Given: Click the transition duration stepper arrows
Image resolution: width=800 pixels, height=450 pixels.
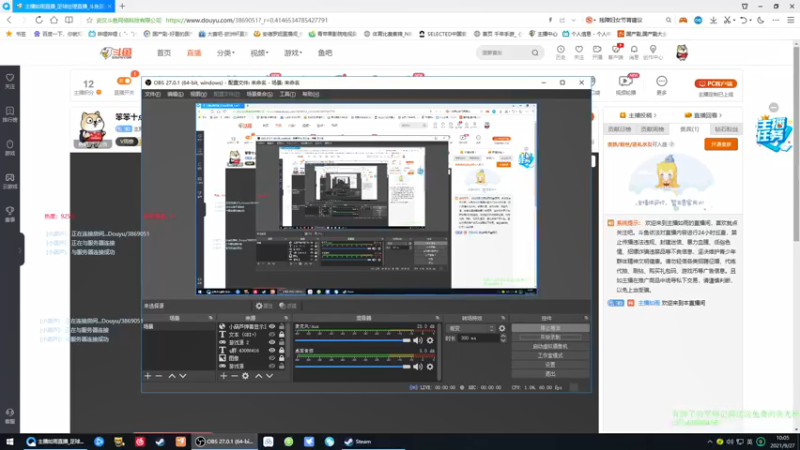Looking at the screenshot, I should 503,338.
